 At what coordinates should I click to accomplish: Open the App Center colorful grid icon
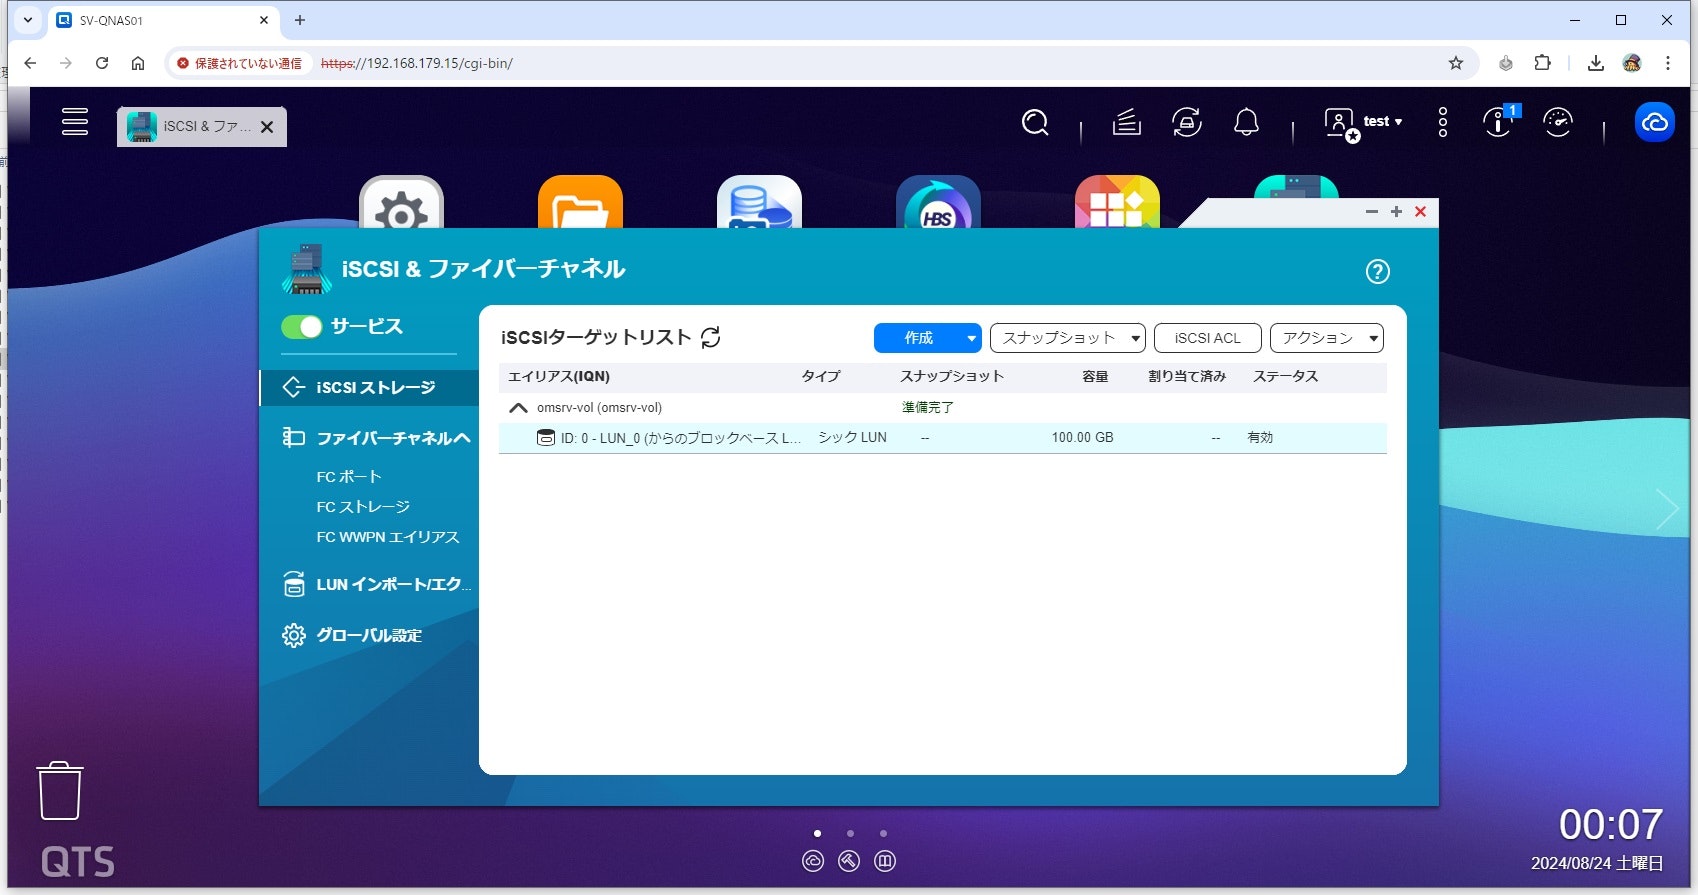(x=1117, y=202)
